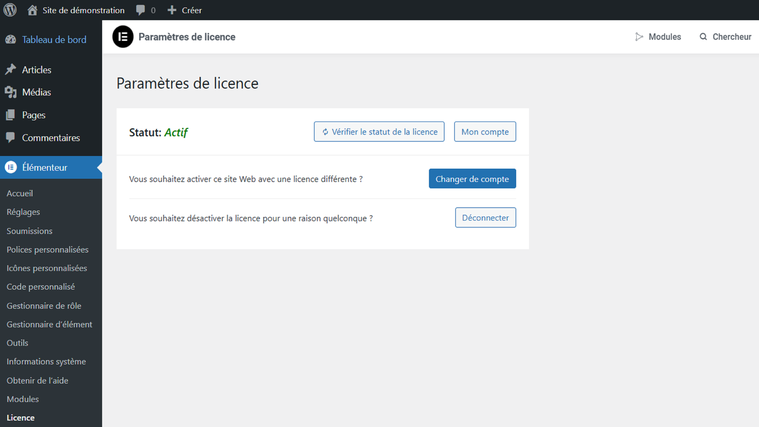This screenshot has width=759, height=427.
Task: Click the home icon beside Site de démonstration
Action: [x=32, y=10]
